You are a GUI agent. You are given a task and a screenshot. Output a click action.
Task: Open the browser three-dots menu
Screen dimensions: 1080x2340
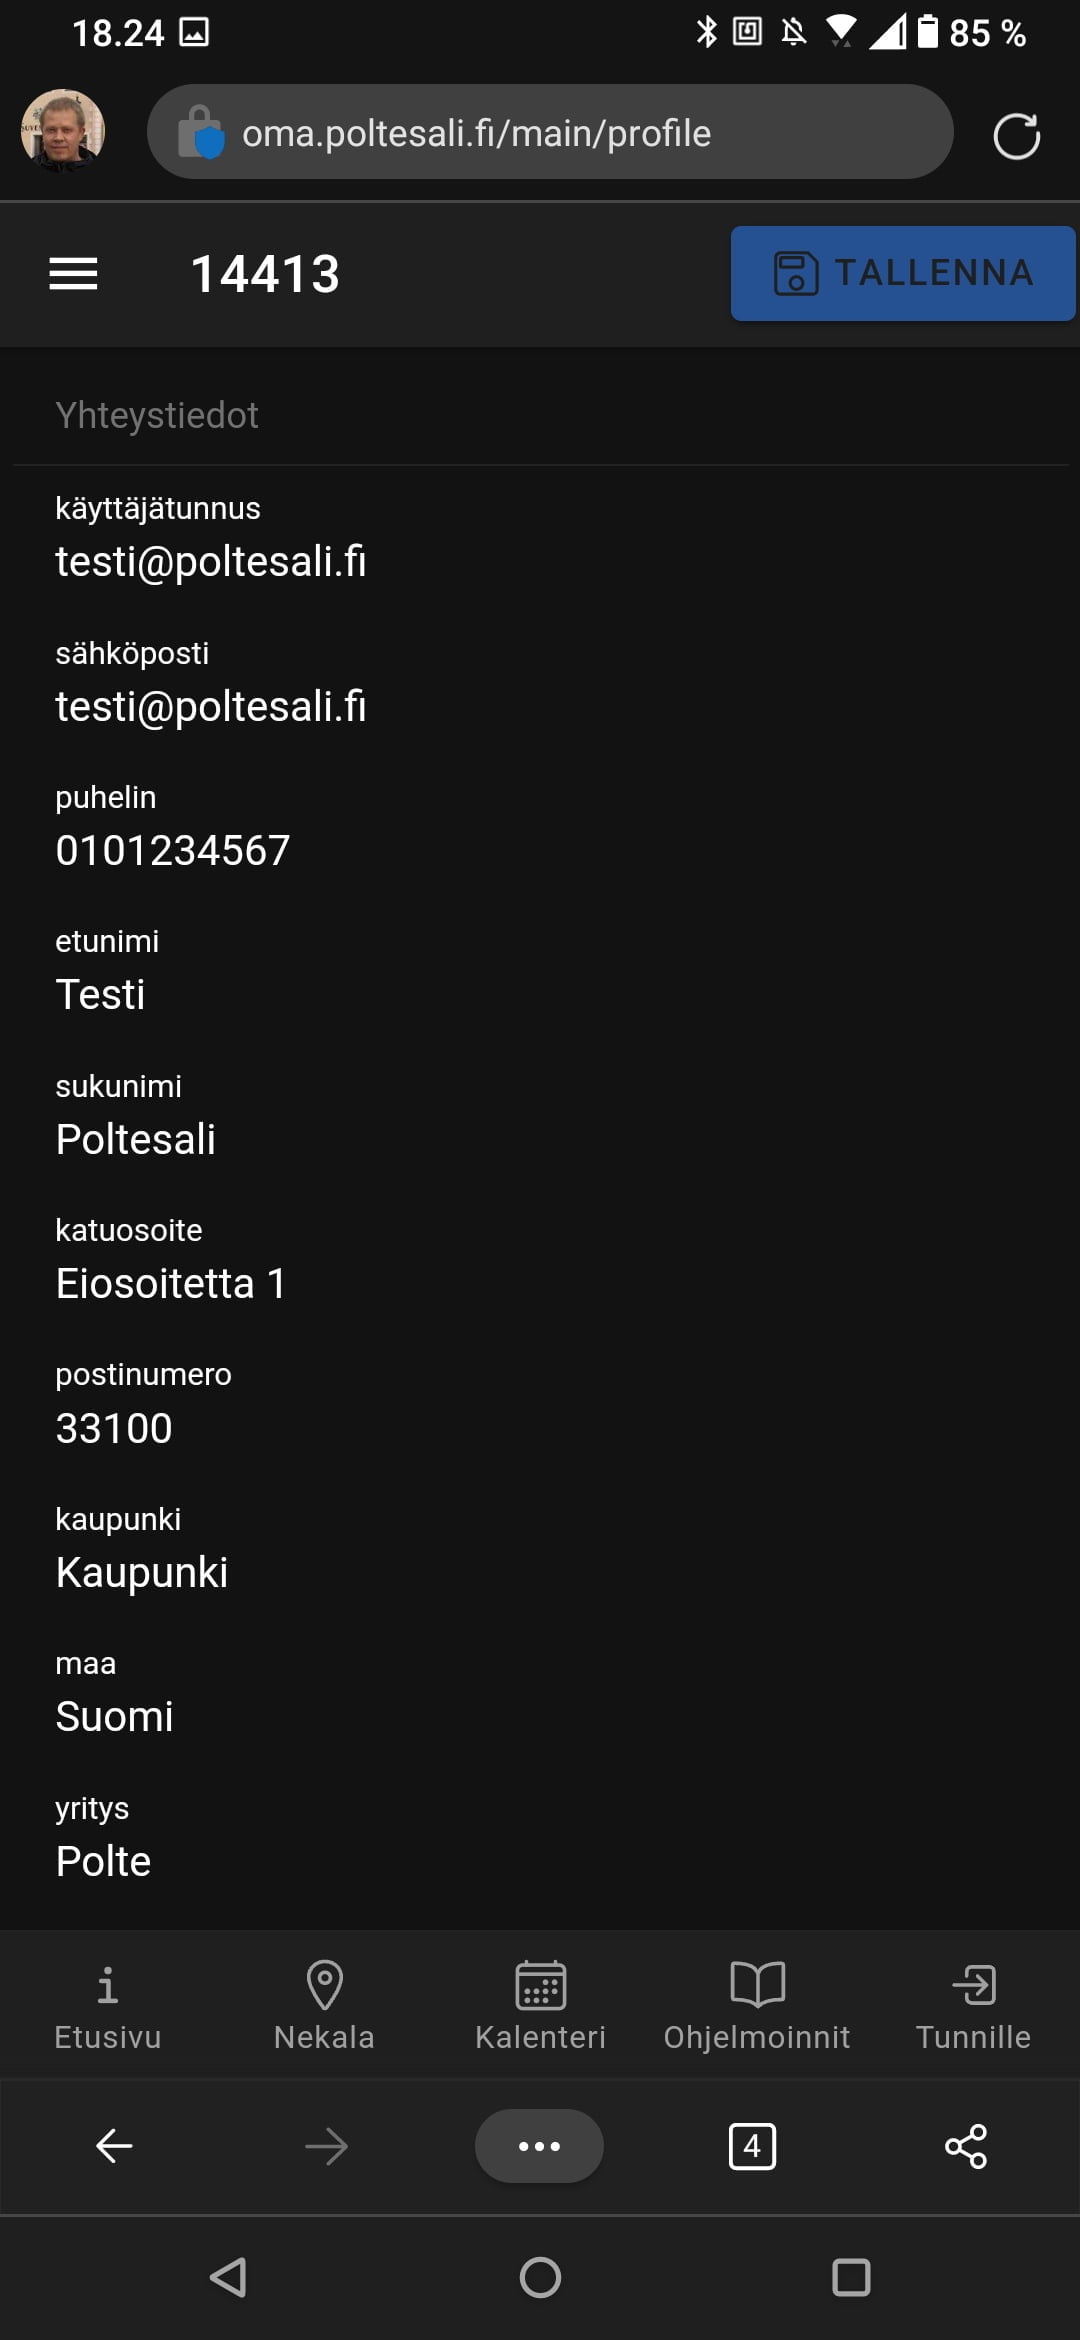click(x=539, y=2146)
